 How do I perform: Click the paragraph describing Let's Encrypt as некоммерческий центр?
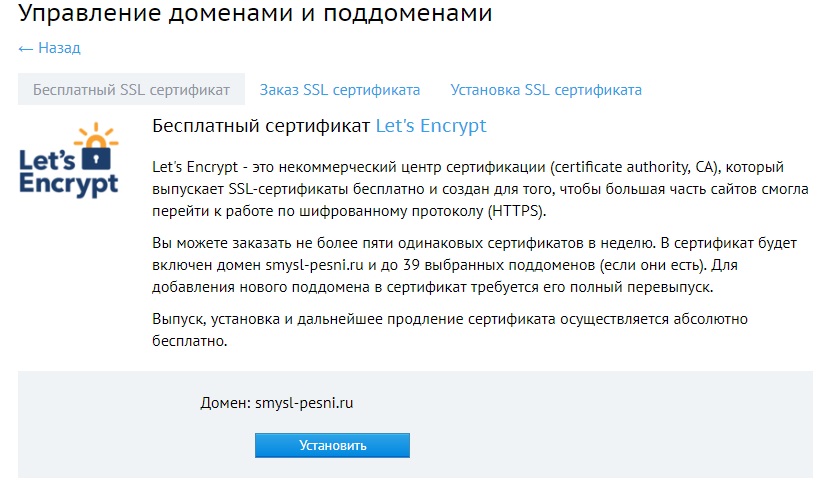pos(480,189)
